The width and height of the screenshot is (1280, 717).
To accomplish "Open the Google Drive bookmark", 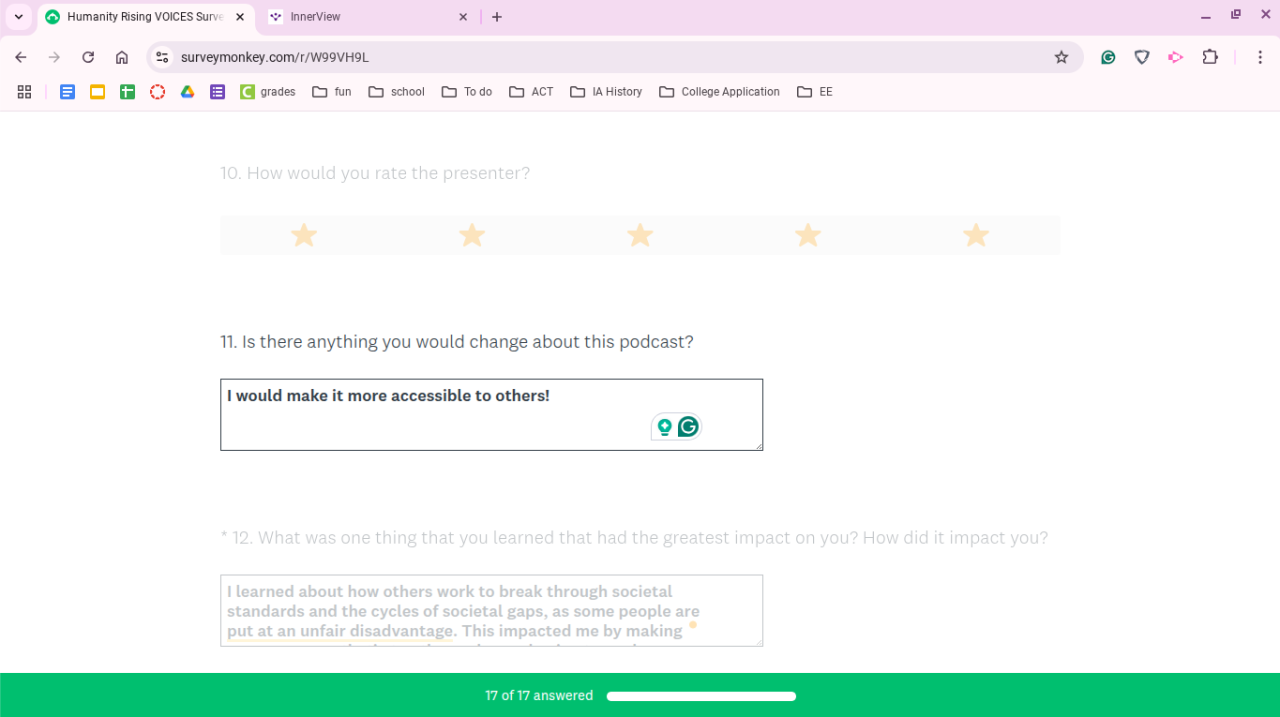I will click(x=187, y=92).
